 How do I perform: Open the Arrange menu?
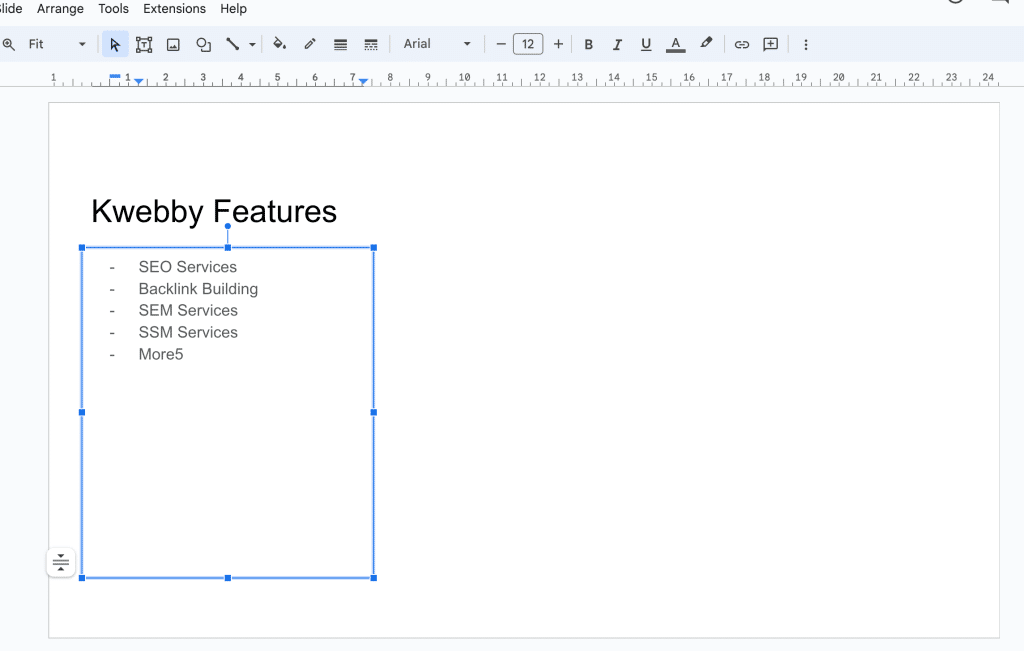(x=60, y=9)
